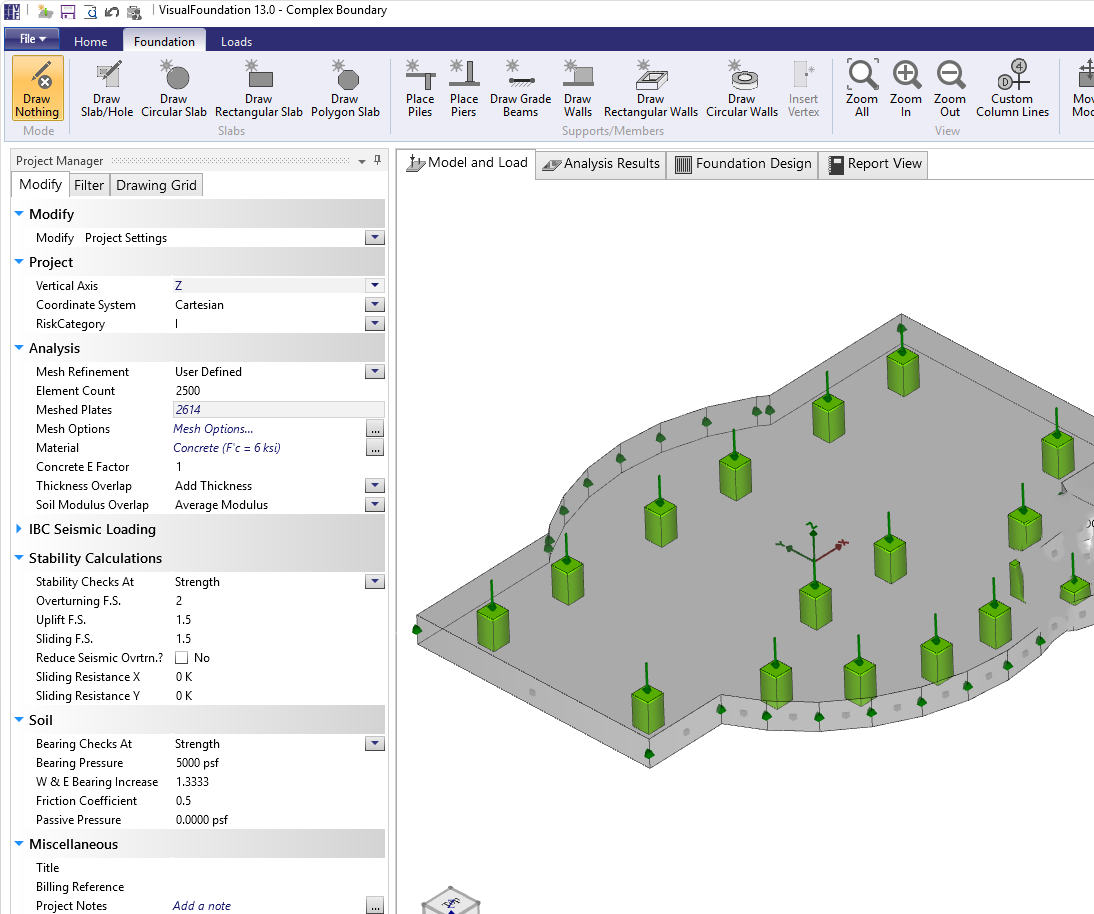Activate the Draw Walls tool

point(578,88)
